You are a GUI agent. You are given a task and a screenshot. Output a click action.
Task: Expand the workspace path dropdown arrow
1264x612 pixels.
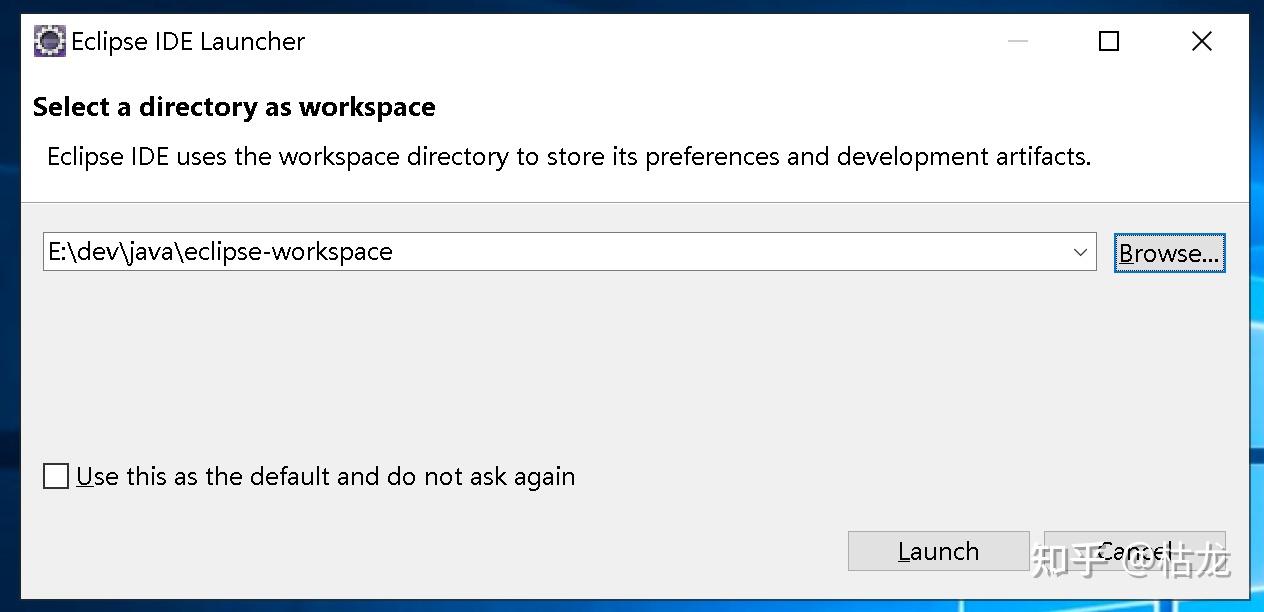[1080, 252]
